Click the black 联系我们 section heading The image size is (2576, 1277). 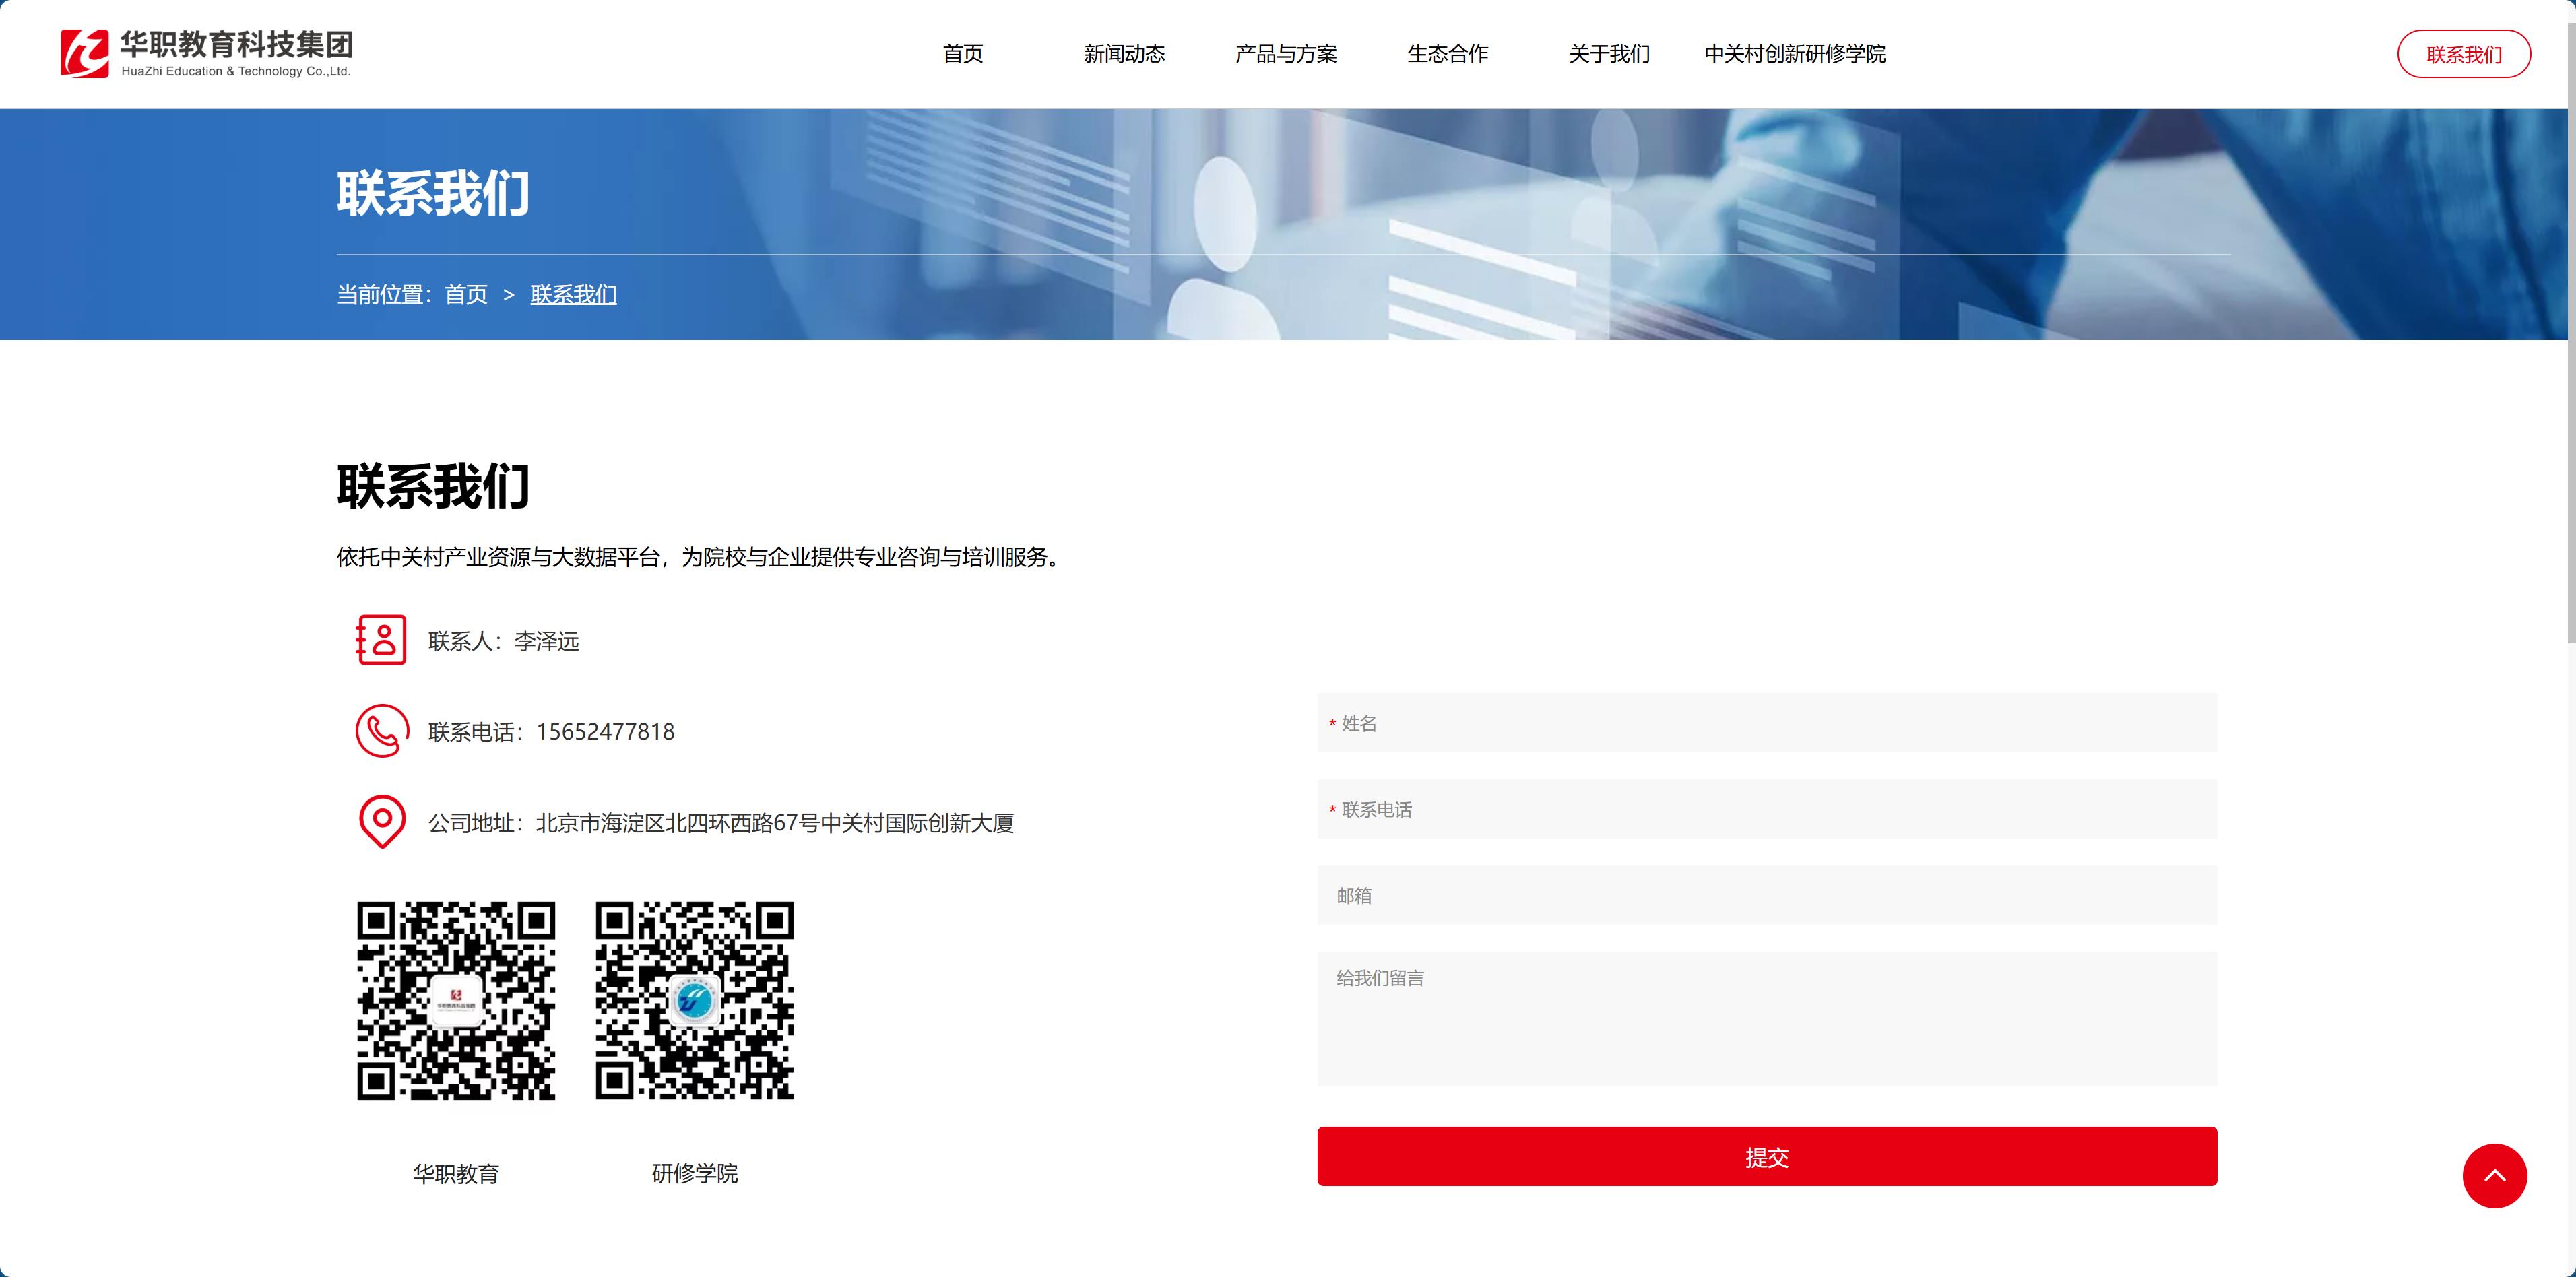433,487
